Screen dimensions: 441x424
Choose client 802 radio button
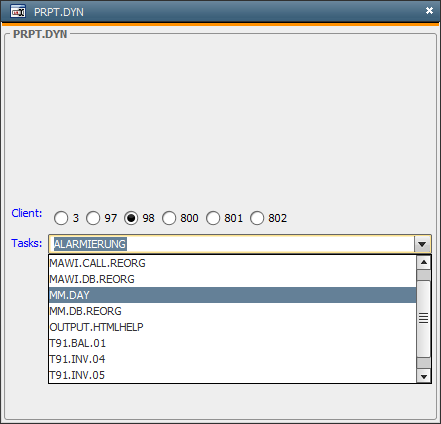click(x=257, y=218)
